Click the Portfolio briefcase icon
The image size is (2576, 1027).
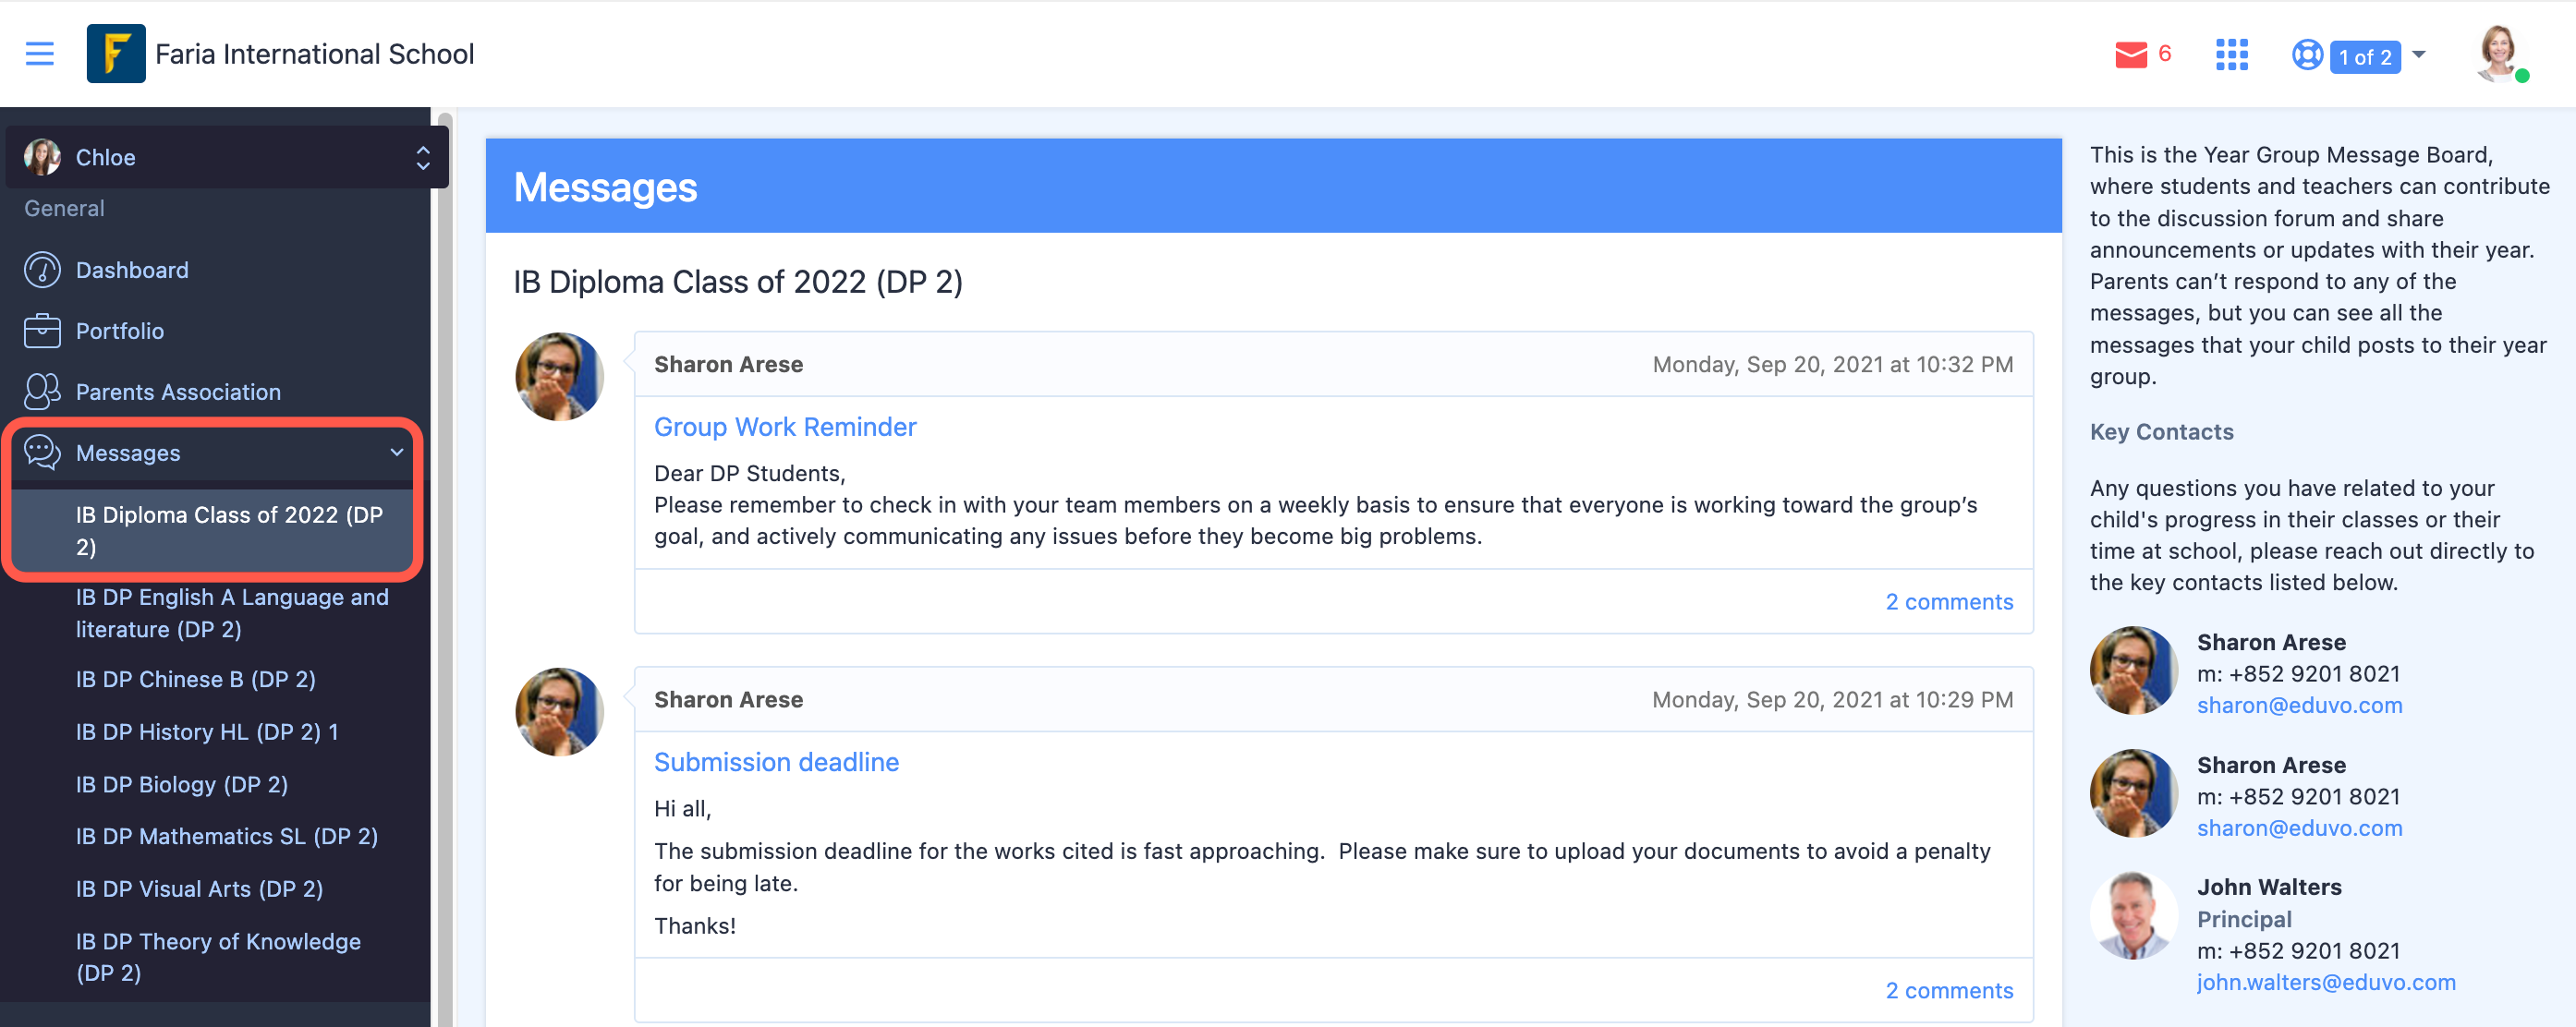point(42,331)
